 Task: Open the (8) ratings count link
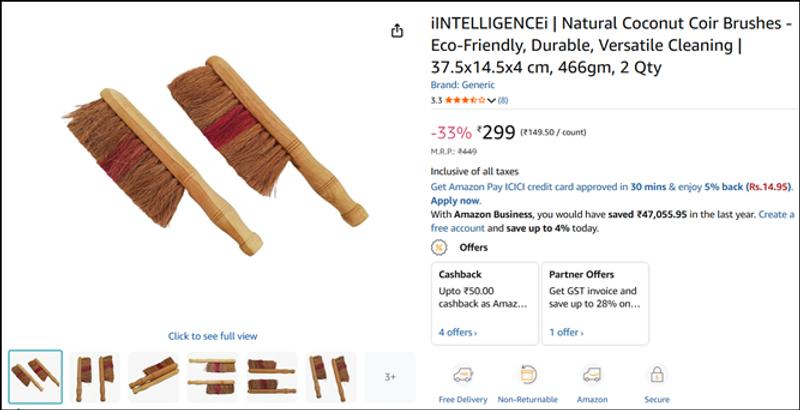[503, 100]
